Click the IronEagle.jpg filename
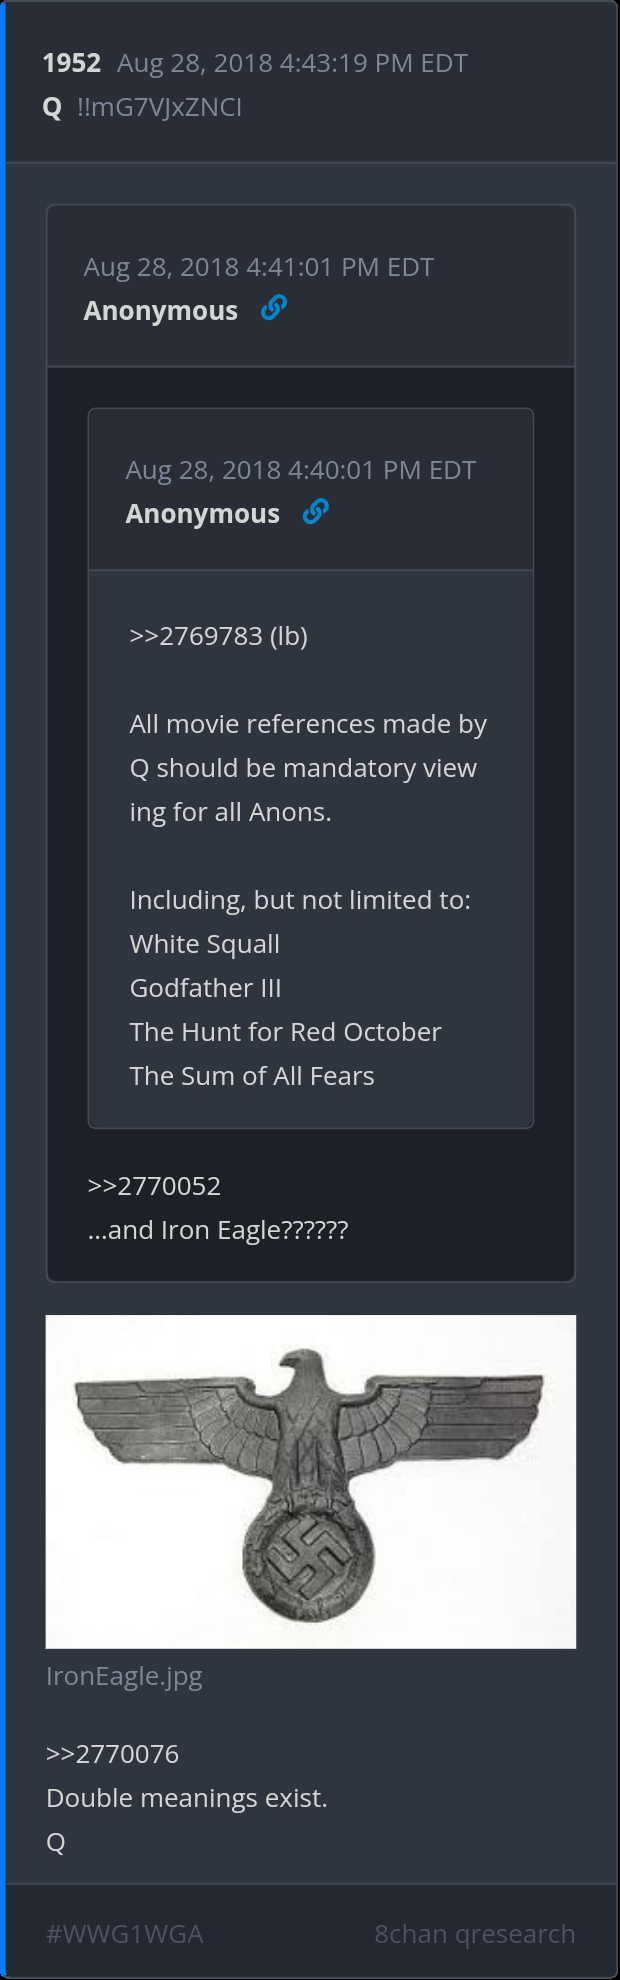 coord(124,1676)
